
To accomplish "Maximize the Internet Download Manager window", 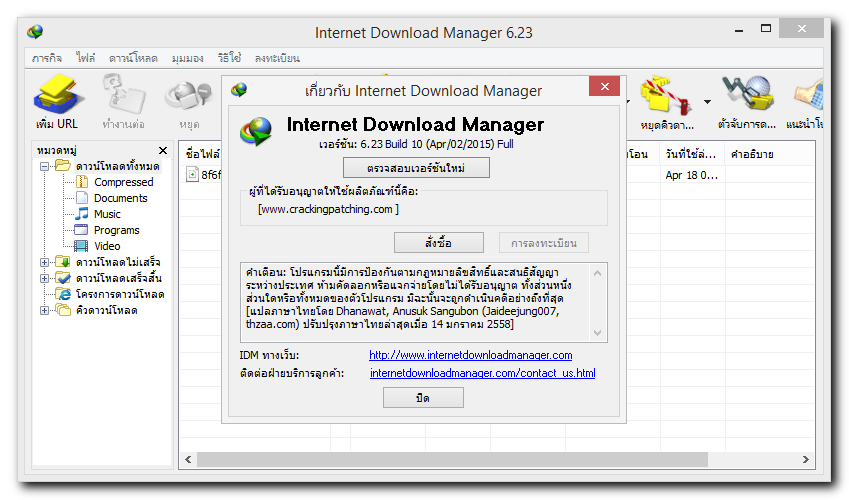I will [766, 29].
